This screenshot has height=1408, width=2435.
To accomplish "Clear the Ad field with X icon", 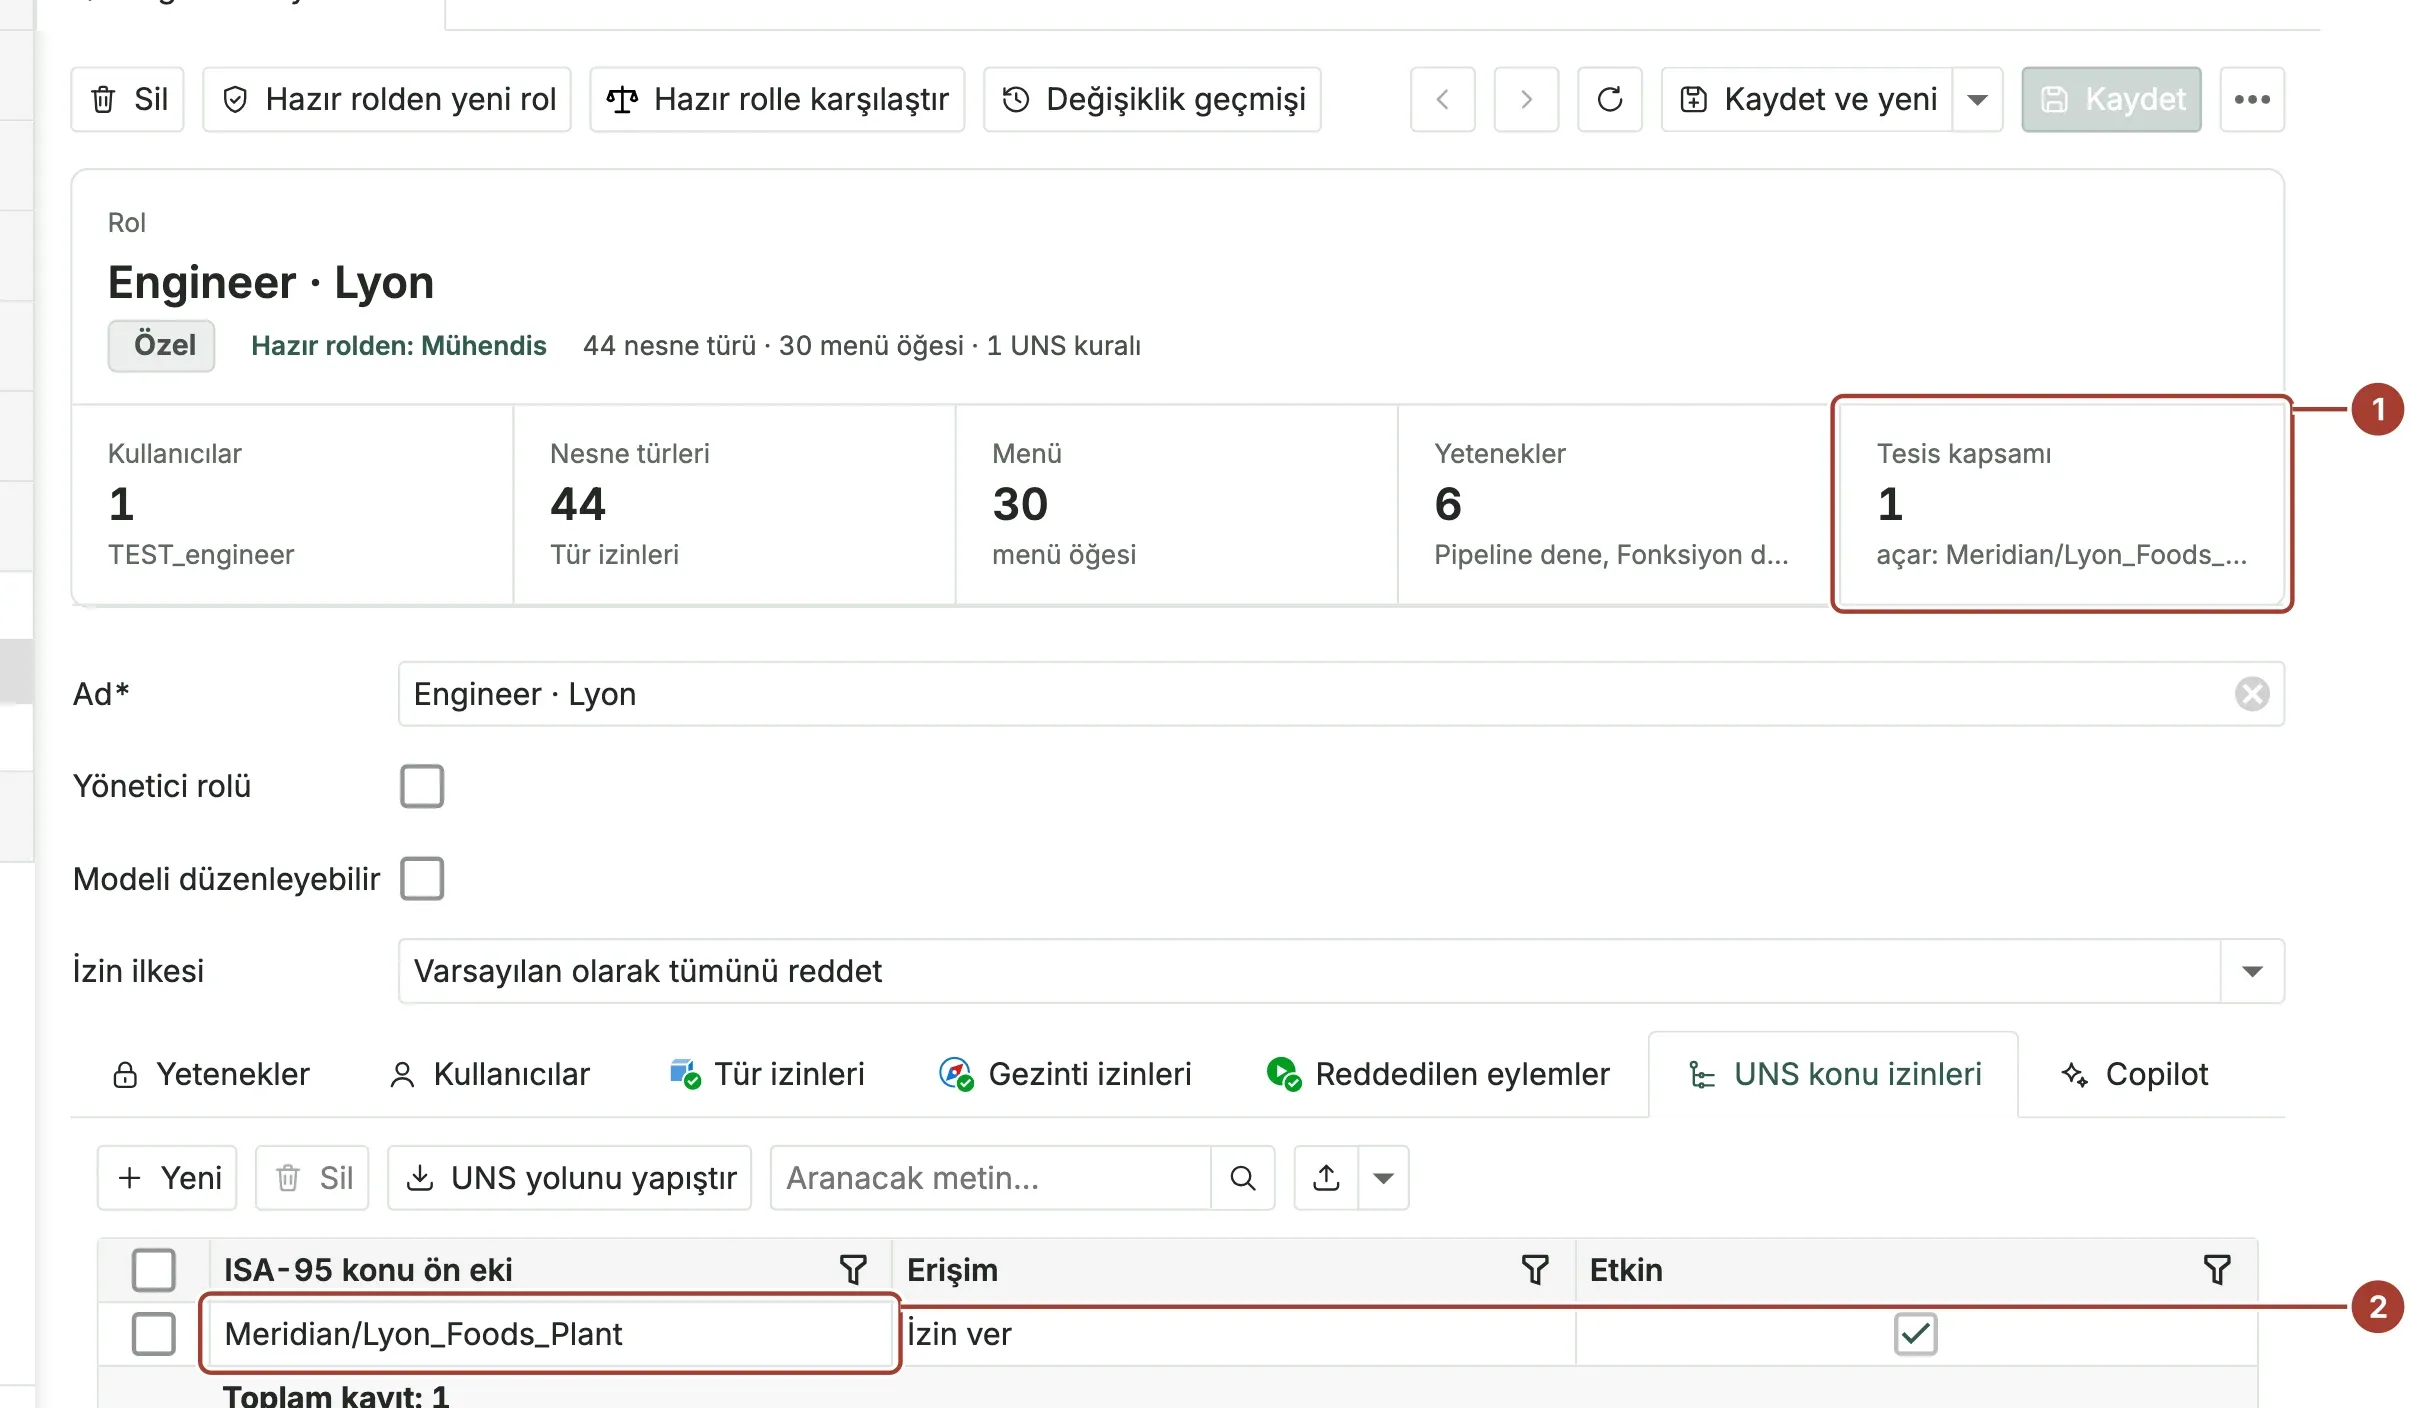I will [2252, 694].
